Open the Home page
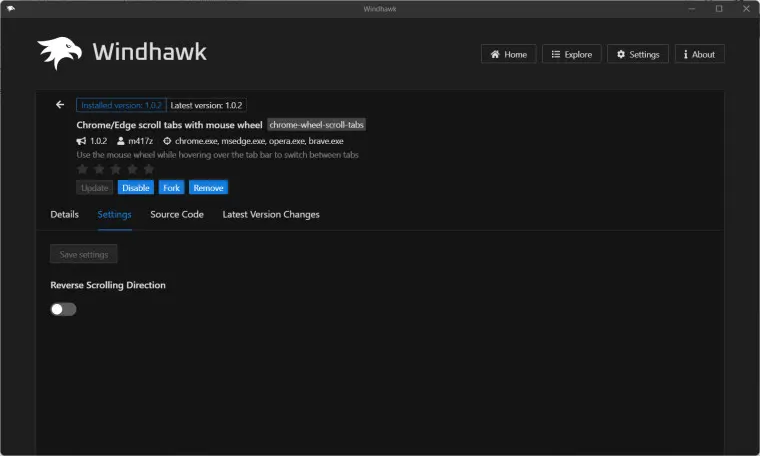 pos(509,54)
